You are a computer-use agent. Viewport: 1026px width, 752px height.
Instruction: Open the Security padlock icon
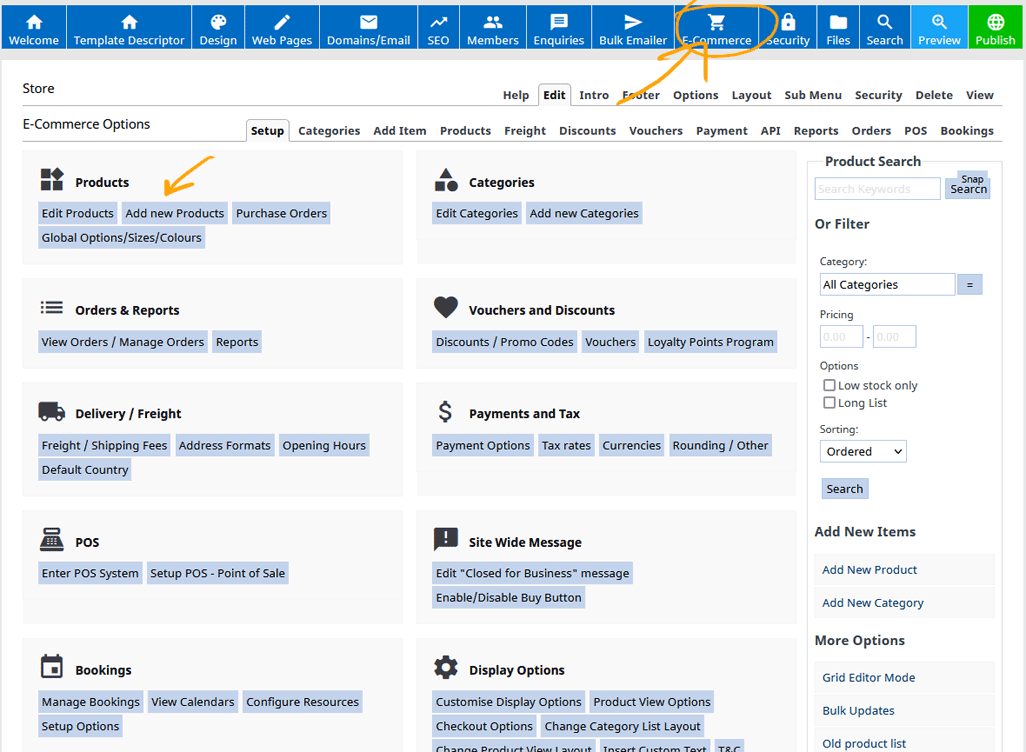pyautogui.click(x=788, y=22)
